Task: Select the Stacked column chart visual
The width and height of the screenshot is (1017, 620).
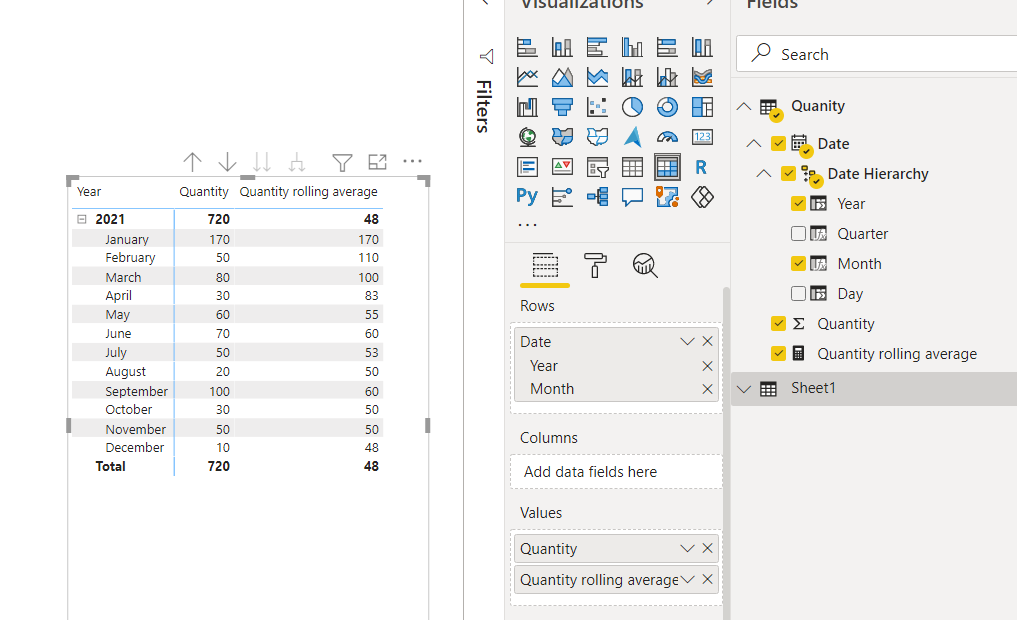Action: pos(562,47)
